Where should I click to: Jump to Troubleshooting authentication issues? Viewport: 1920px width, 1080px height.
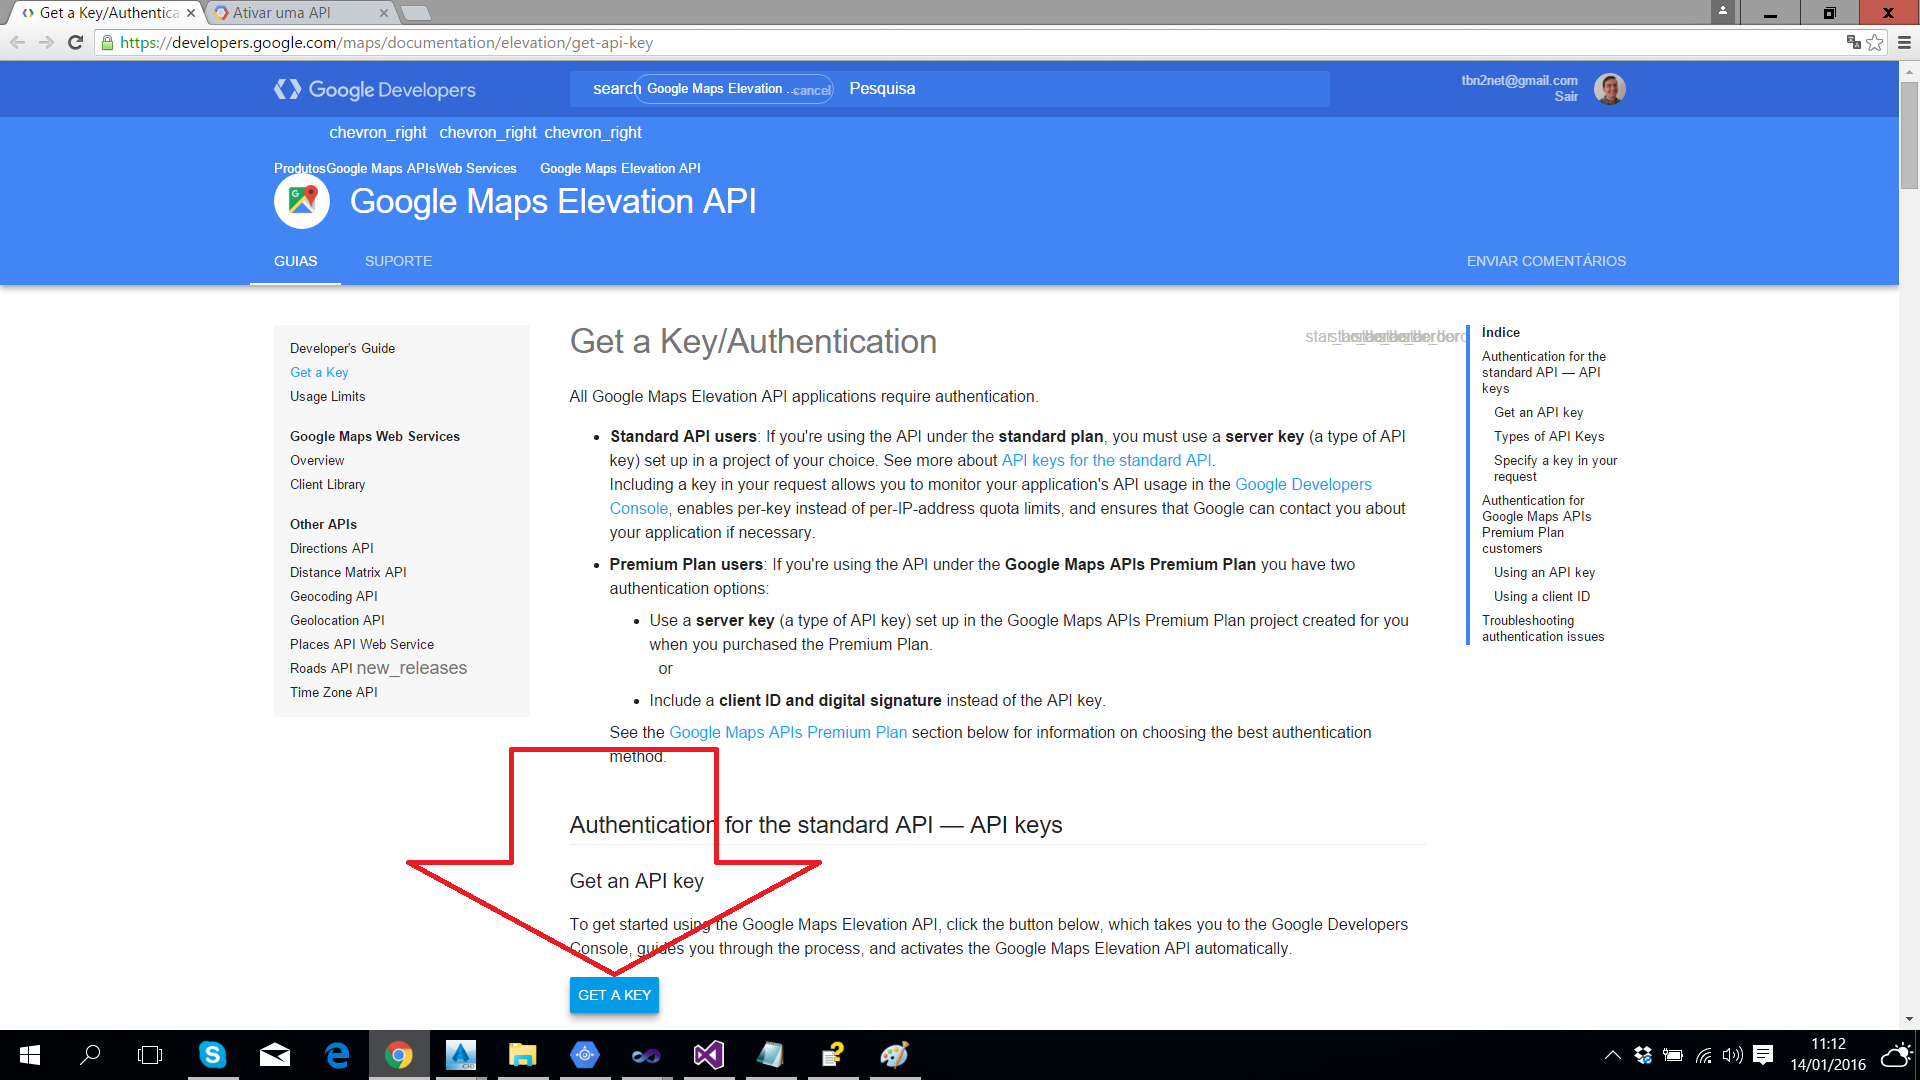tap(1543, 628)
